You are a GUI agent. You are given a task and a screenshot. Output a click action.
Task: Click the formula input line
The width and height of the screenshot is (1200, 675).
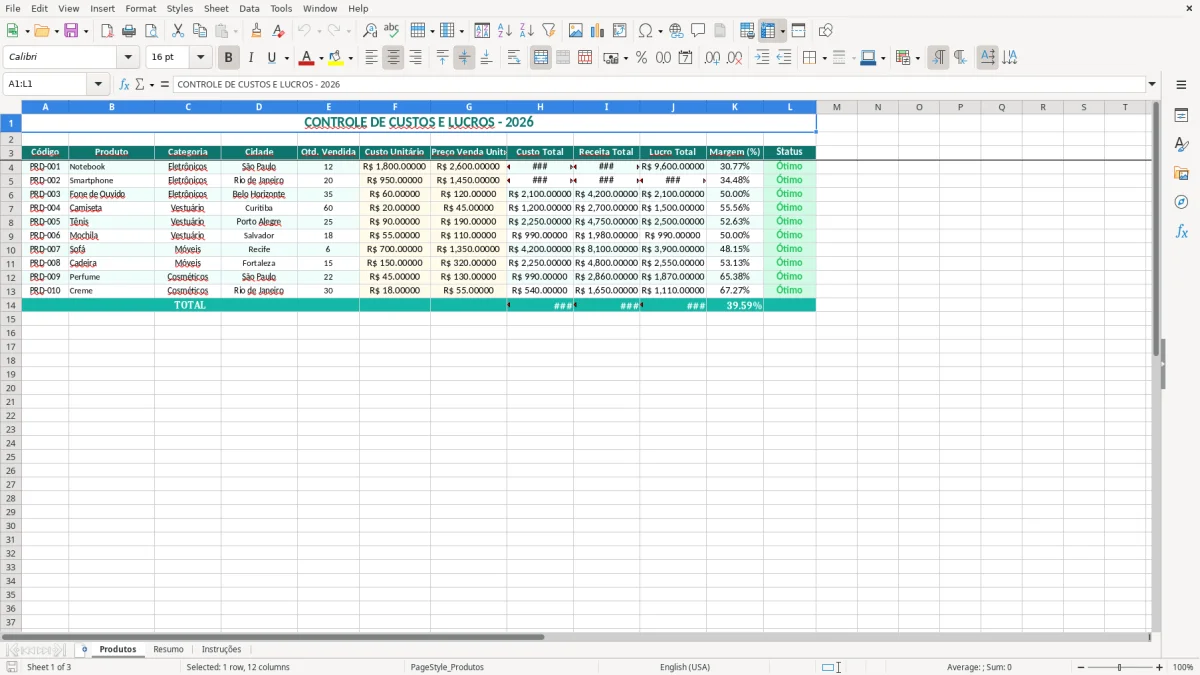click(x=659, y=84)
